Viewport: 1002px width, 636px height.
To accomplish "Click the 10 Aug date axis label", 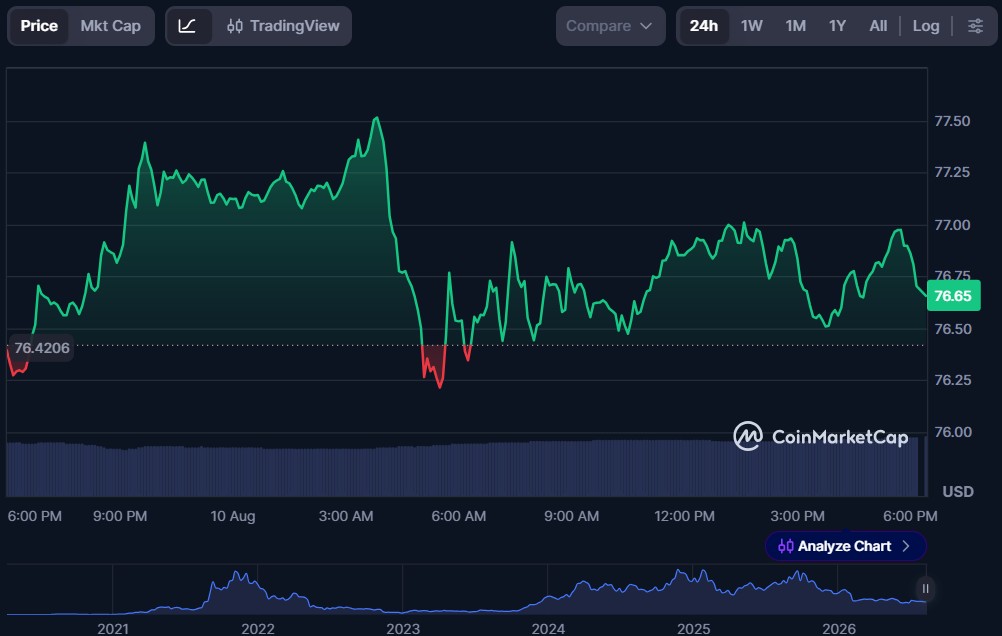I will point(233,516).
